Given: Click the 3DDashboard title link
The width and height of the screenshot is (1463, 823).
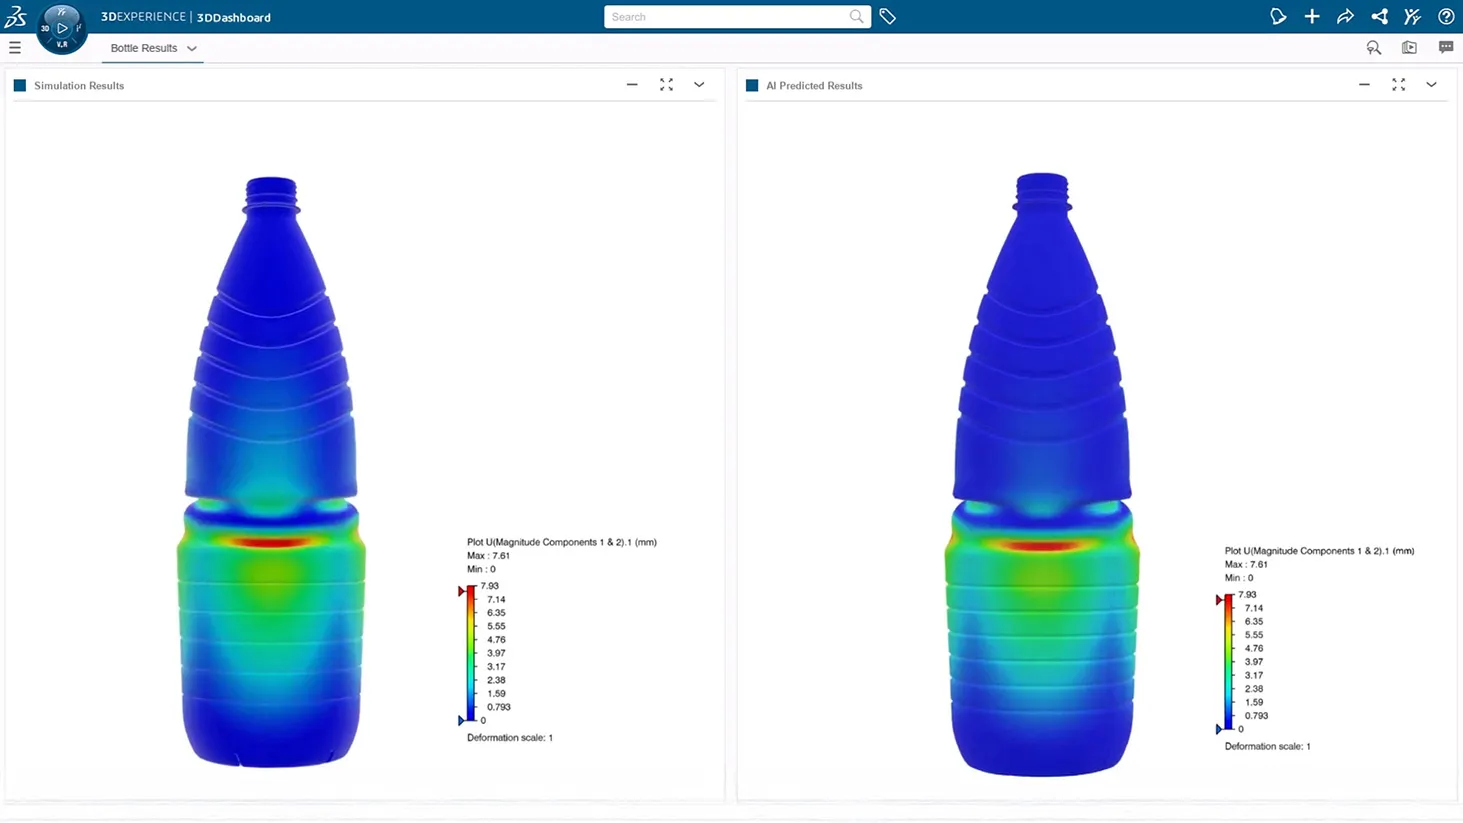Looking at the screenshot, I should pos(237,17).
